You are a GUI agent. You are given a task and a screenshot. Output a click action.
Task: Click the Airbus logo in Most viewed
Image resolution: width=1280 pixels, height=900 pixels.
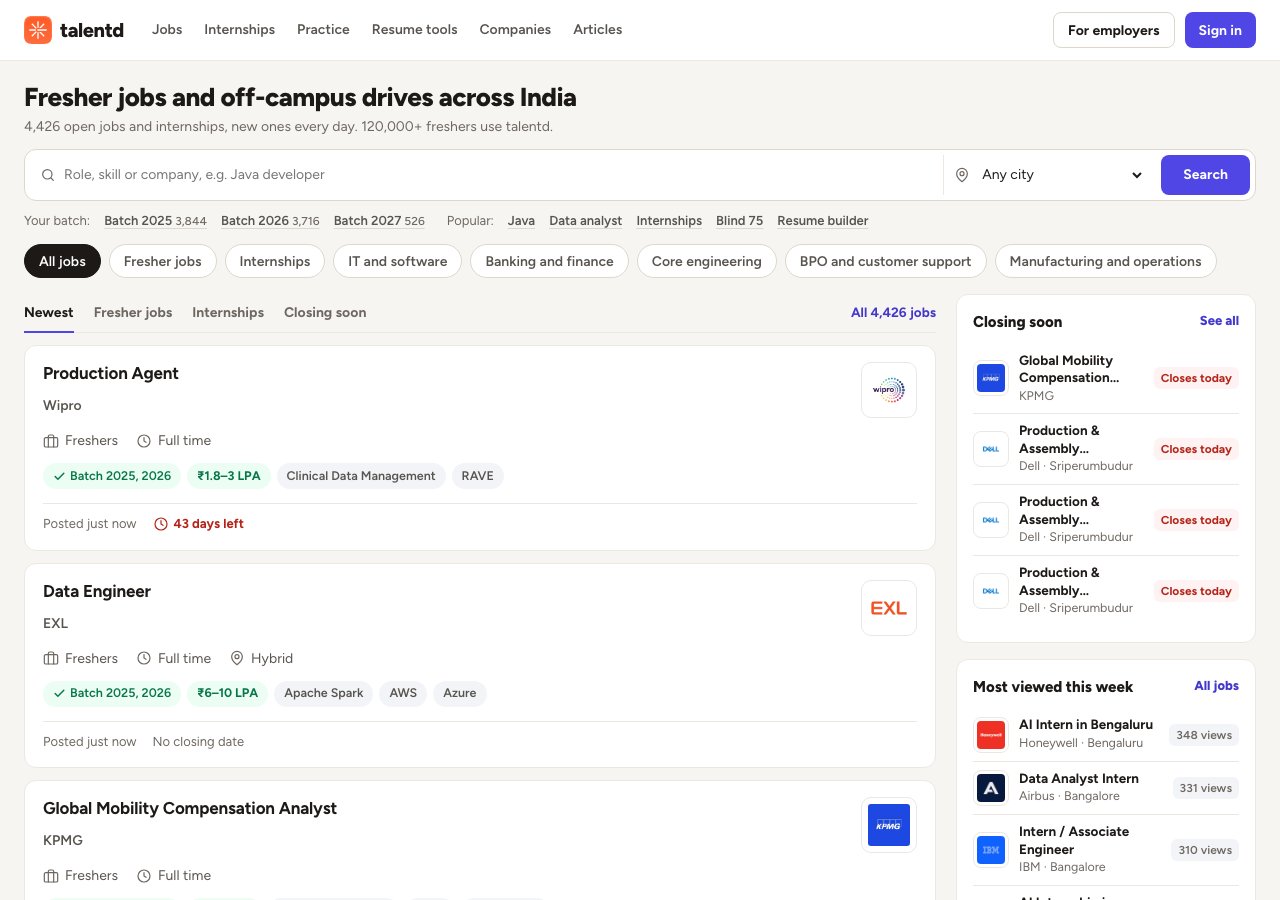(x=991, y=788)
